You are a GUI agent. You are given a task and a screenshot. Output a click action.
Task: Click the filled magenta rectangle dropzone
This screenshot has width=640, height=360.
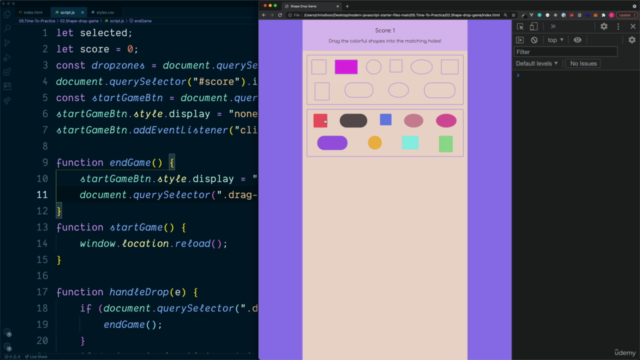[346, 67]
